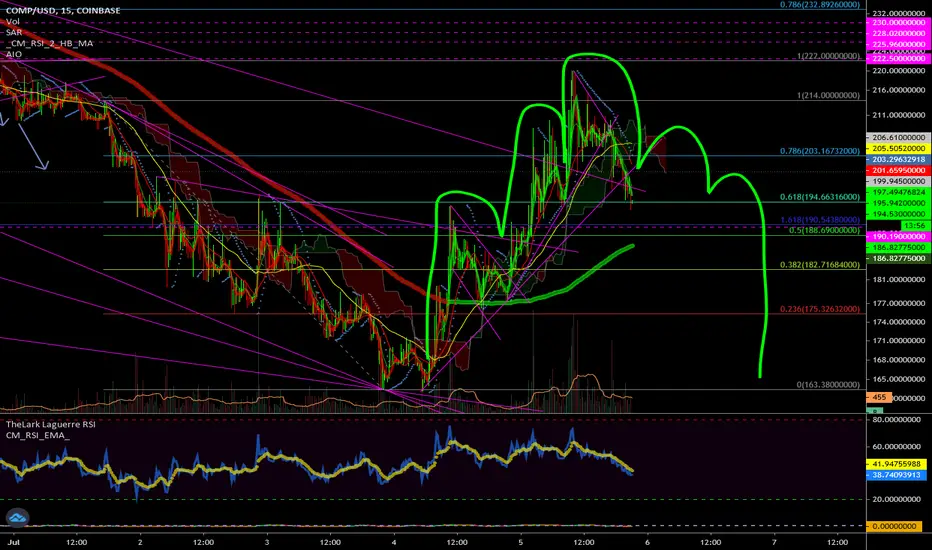Click the 1.618(190.54380000) Fibonacci label
The height and width of the screenshot is (550, 932).
pos(820,220)
